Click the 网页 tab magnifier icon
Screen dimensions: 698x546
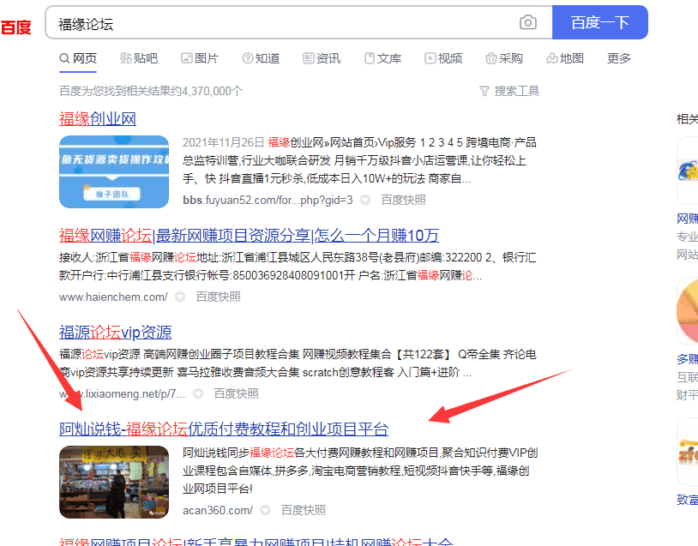(x=65, y=58)
